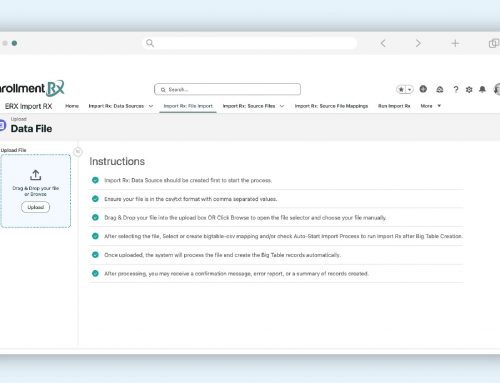Click inside the Salesforce Search box

[x=227, y=89]
